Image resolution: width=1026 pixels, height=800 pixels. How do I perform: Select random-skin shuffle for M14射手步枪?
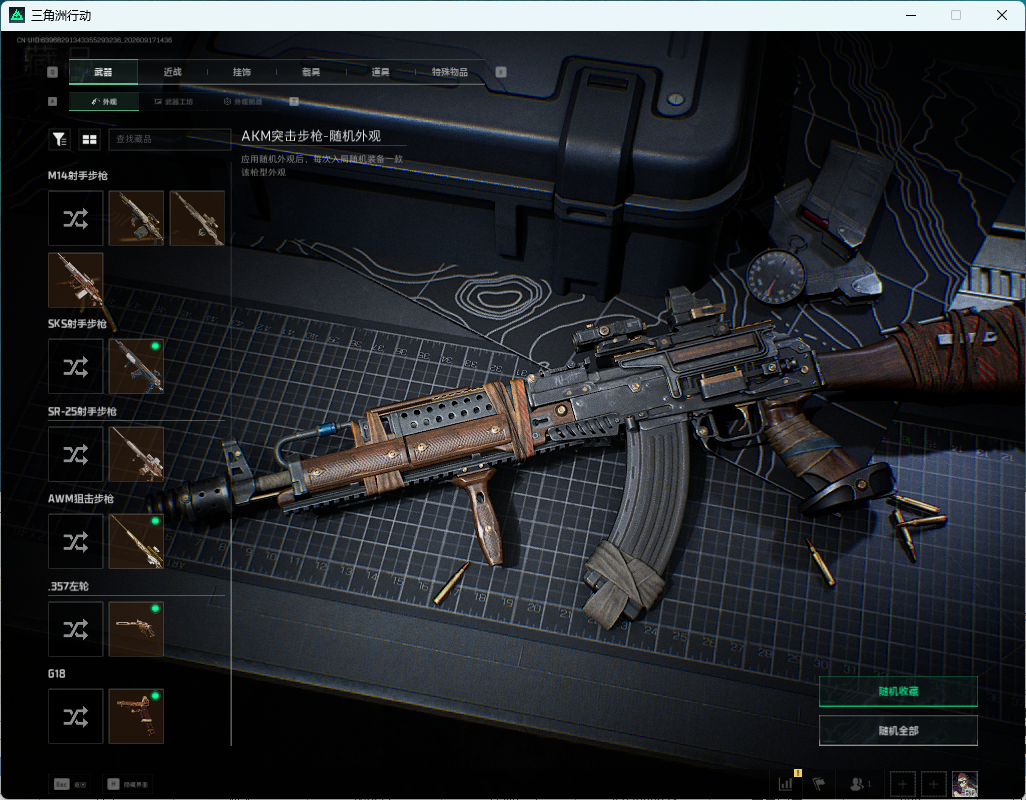76,218
